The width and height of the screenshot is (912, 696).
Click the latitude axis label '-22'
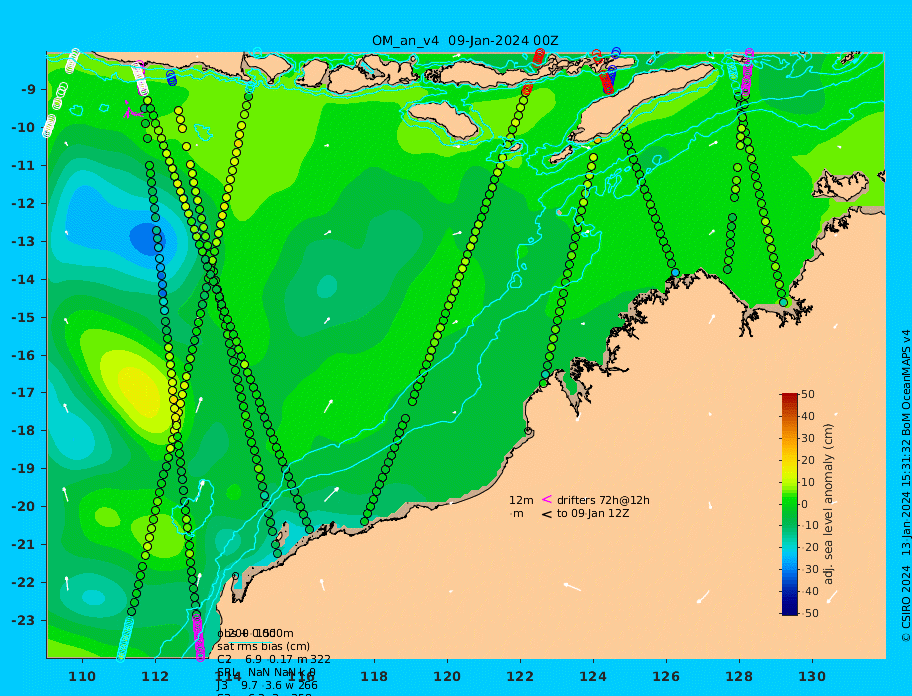tap(23, 583)
